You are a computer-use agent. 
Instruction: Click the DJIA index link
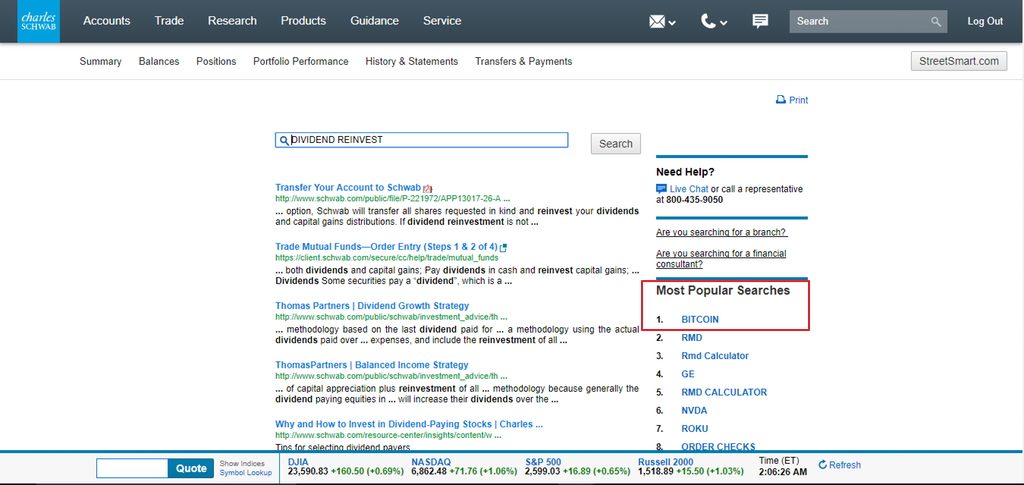click(298, 462)
